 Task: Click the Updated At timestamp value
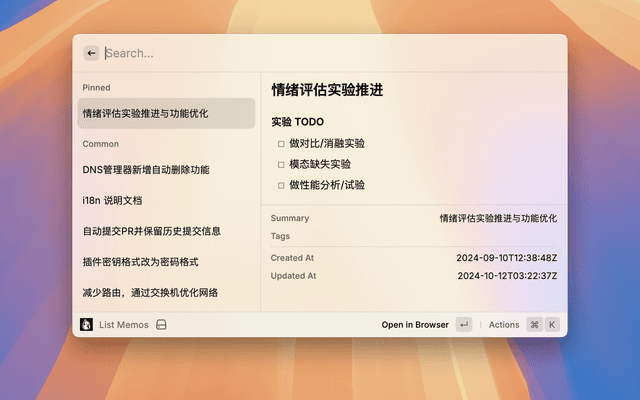pyautogui.click(x=507, y=276)
